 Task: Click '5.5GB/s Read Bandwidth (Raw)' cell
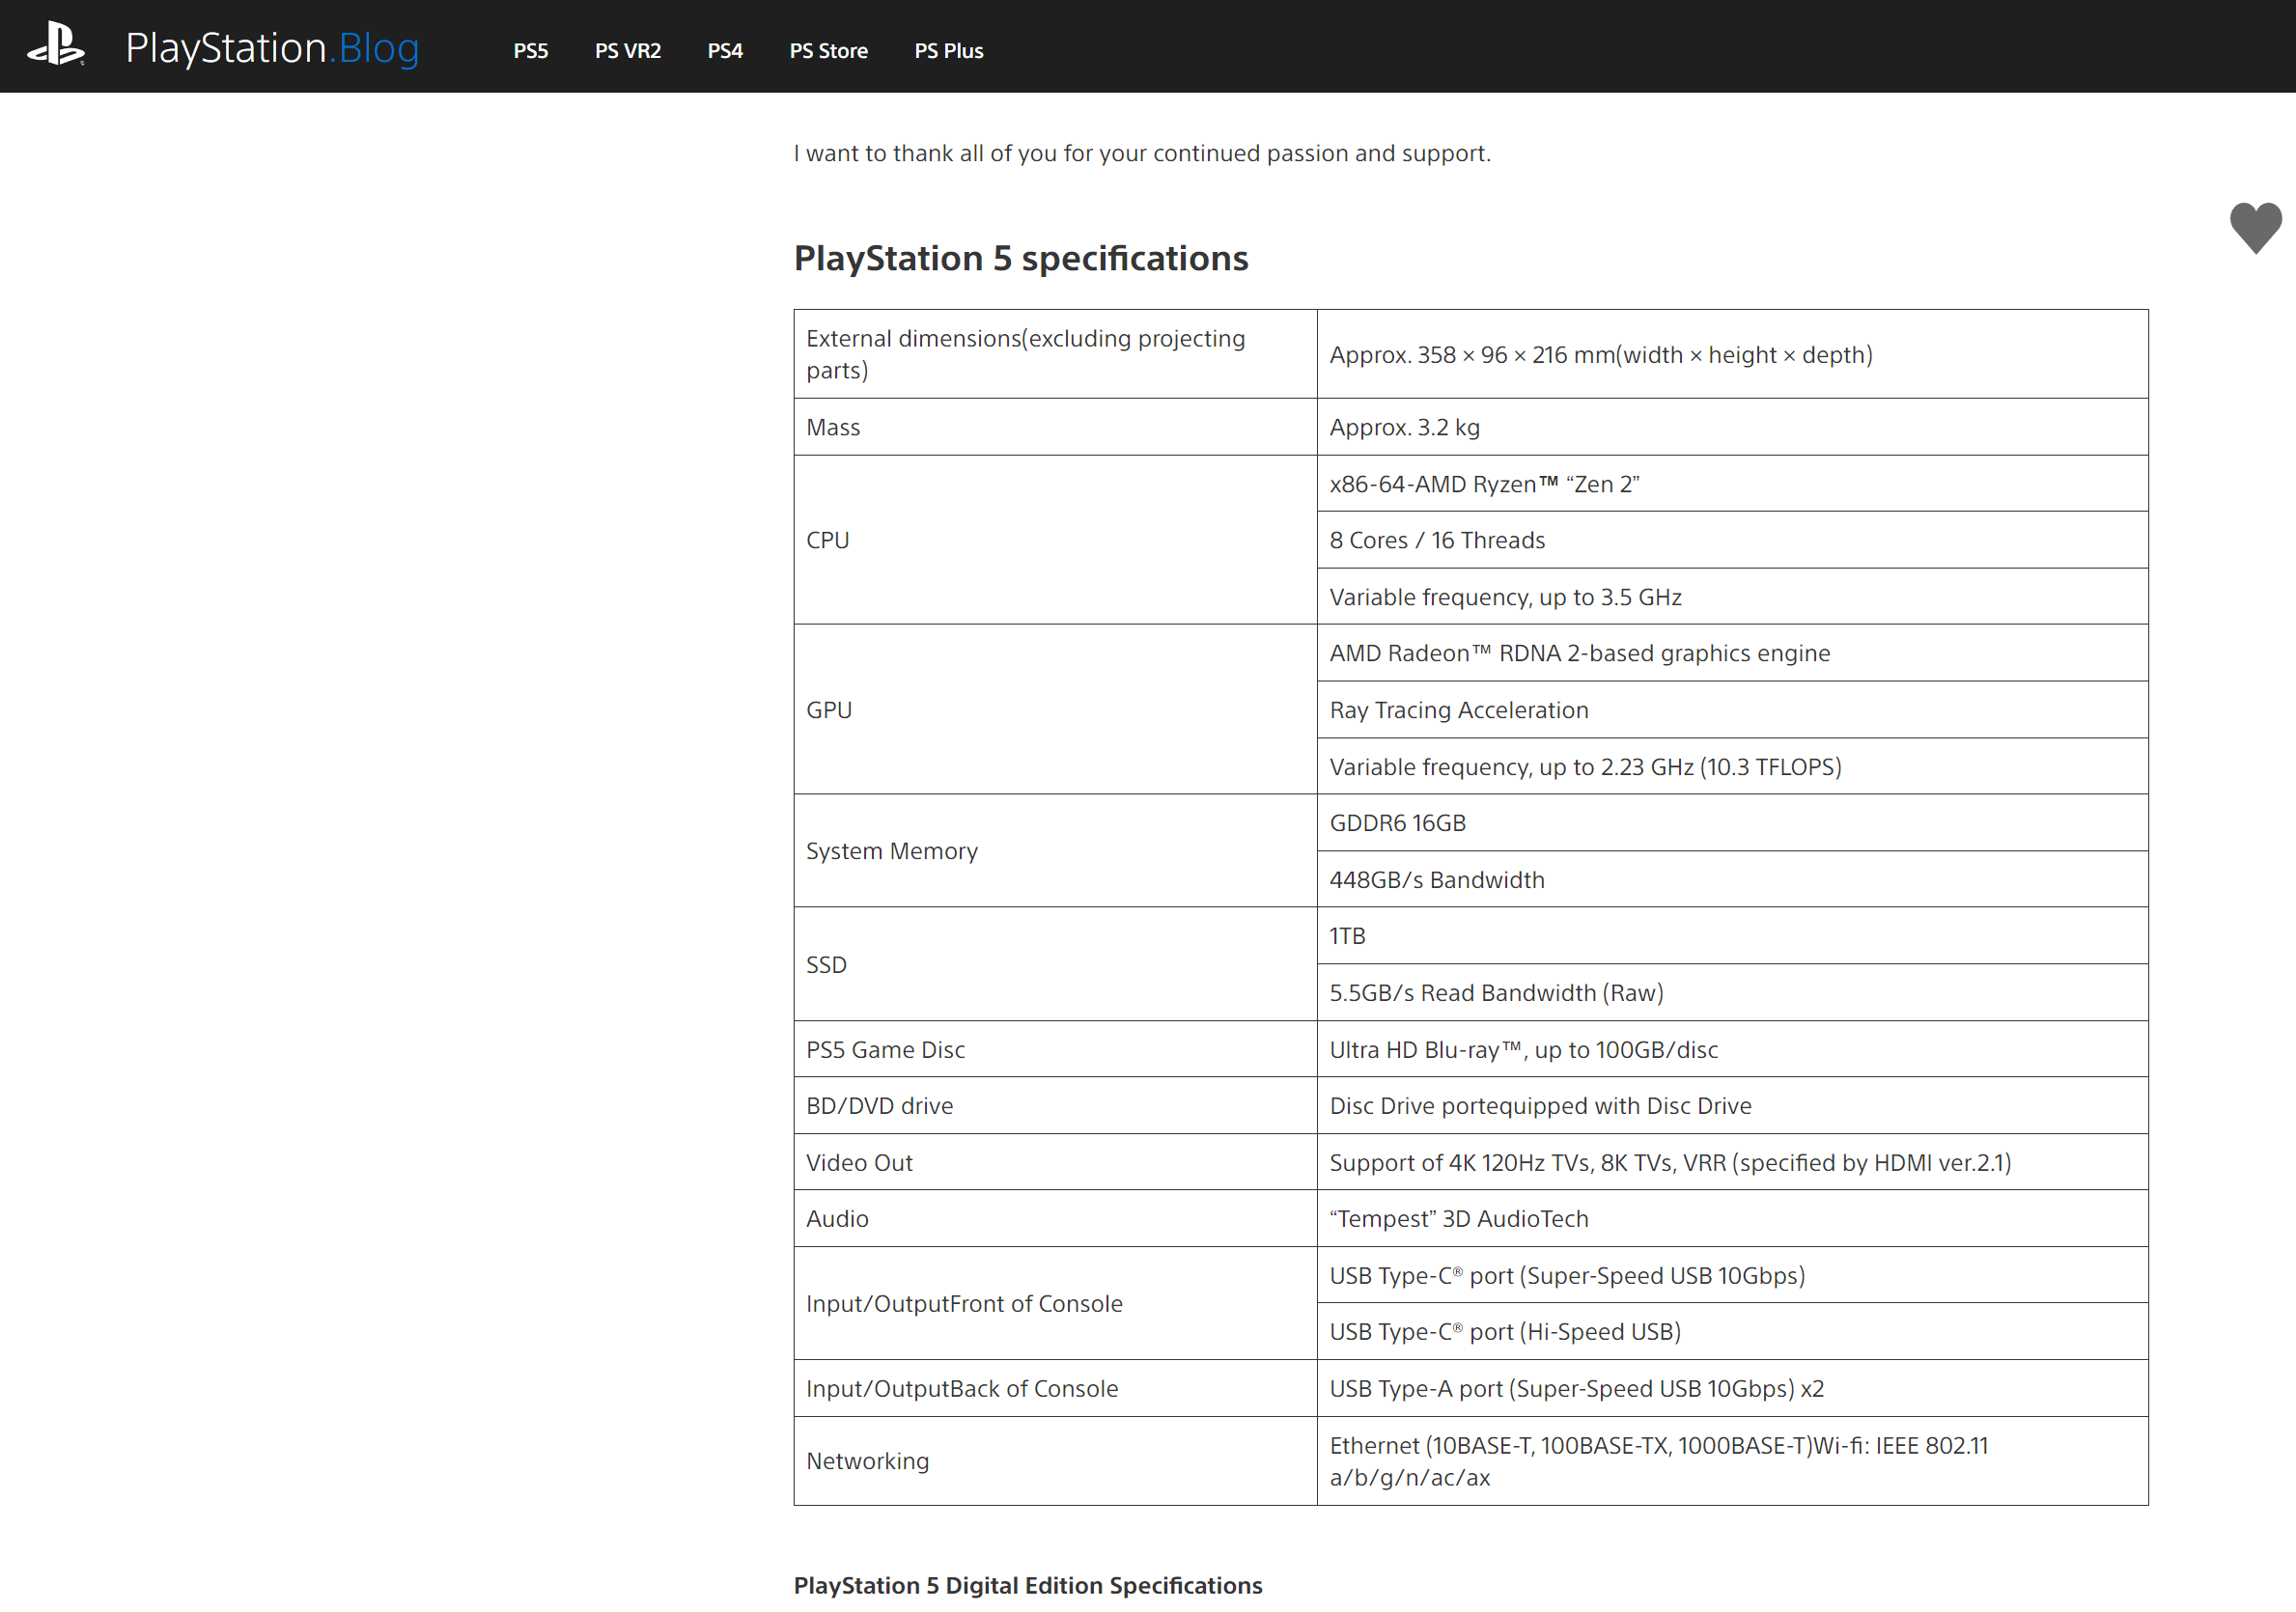1732,993
